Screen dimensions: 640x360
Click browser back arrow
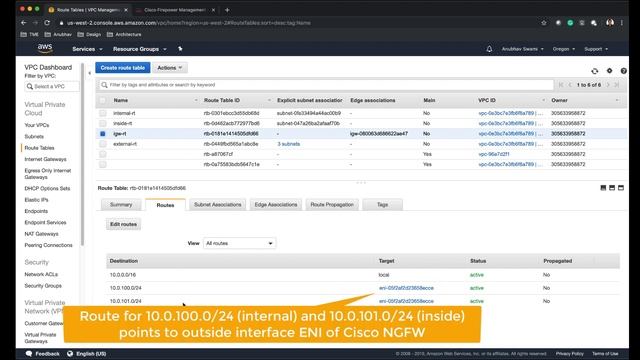click(x=24, y=23)
